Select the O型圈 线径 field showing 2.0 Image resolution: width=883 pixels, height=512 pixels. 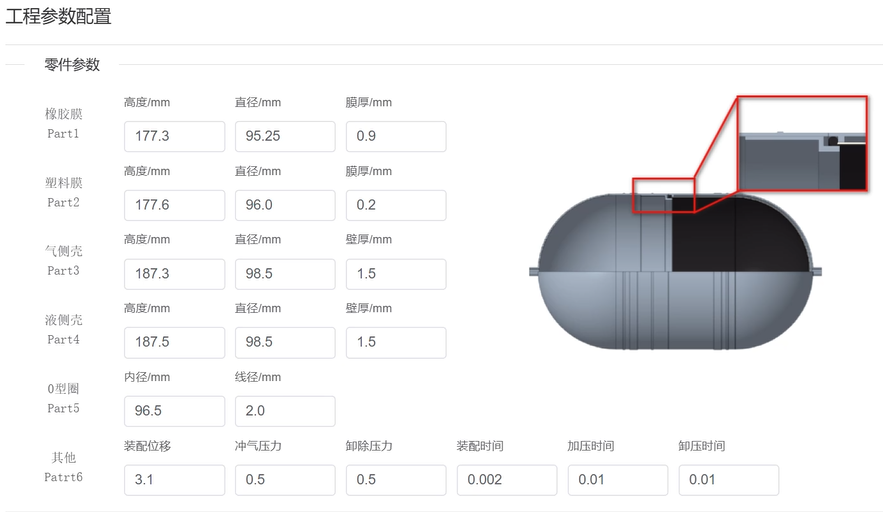click(x=285, y=411)
